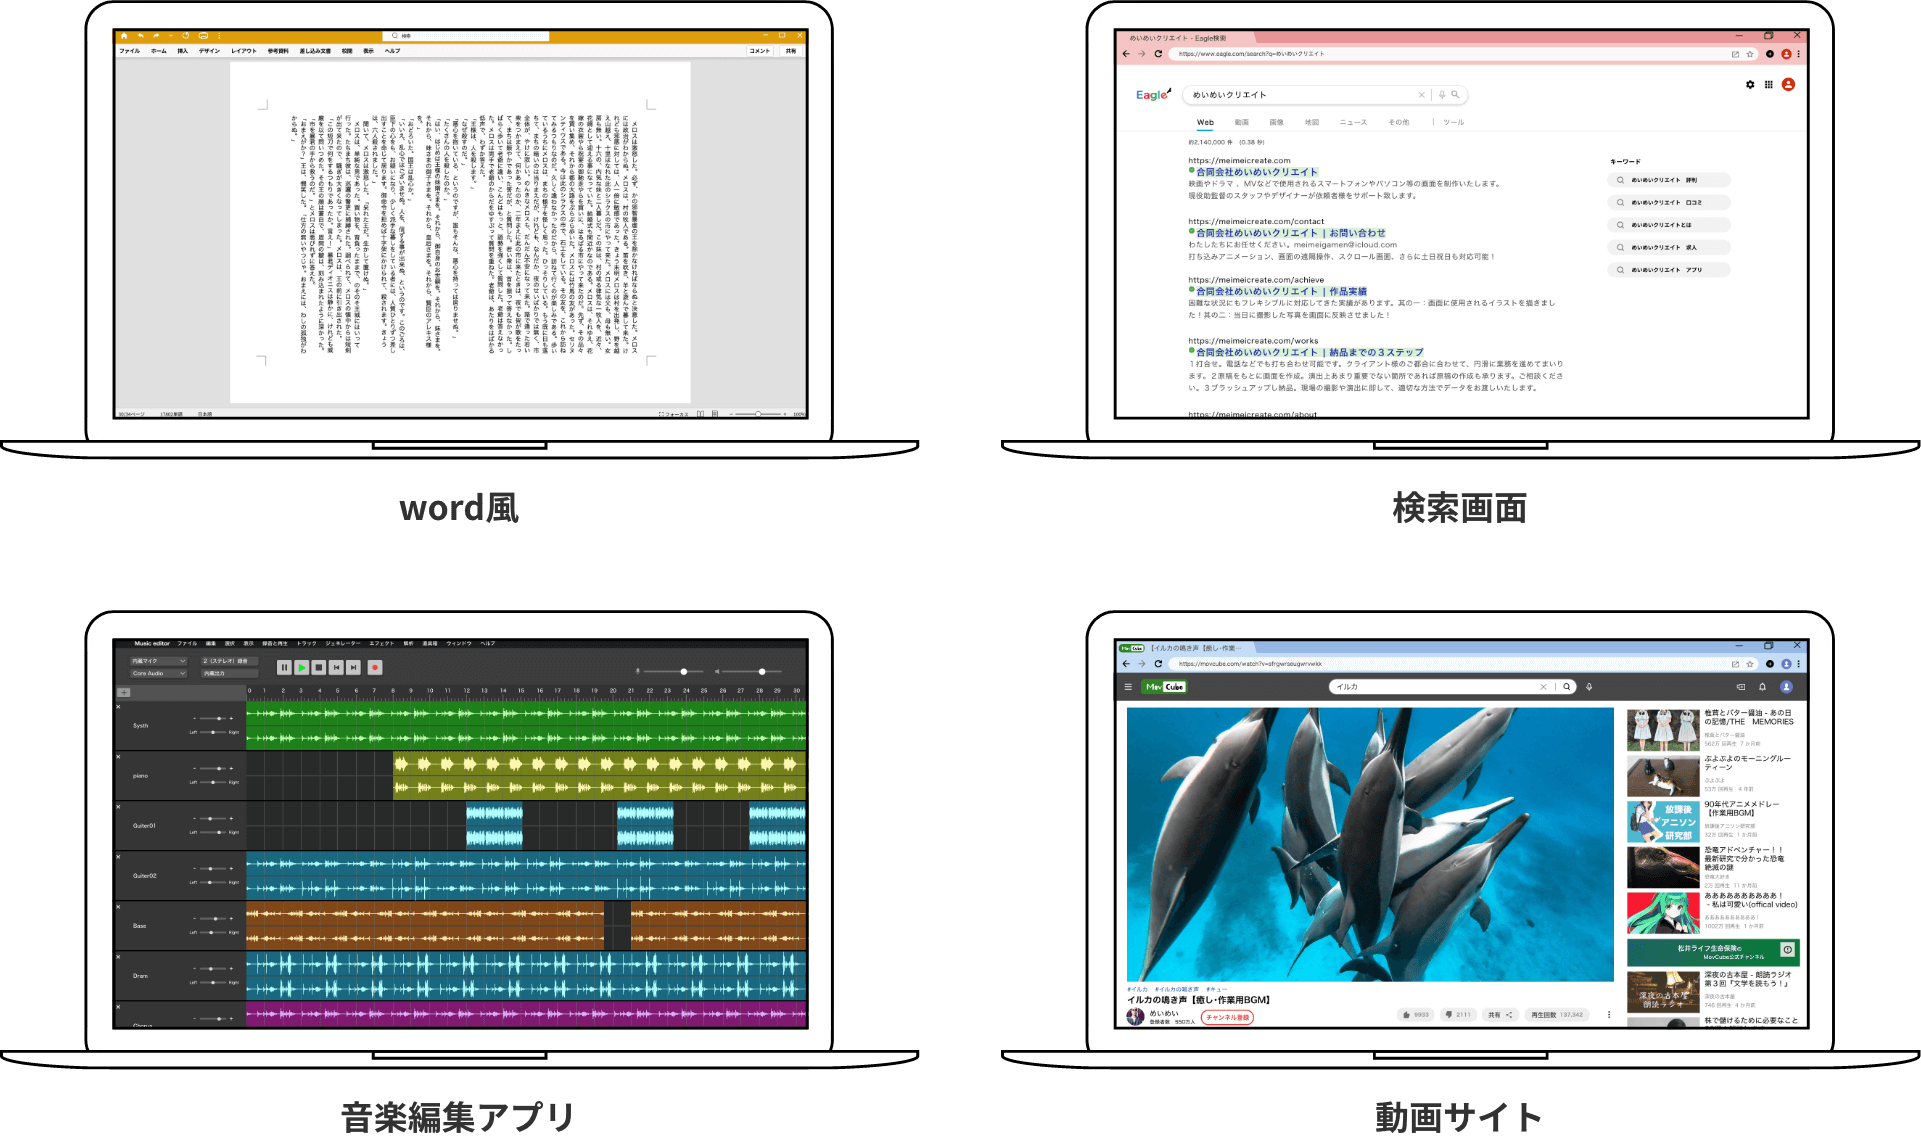Screen dimensions: 1921x1141
Task: Open the 恐竜アドベンチャー video thumbnail
Action: [1663, 867]
